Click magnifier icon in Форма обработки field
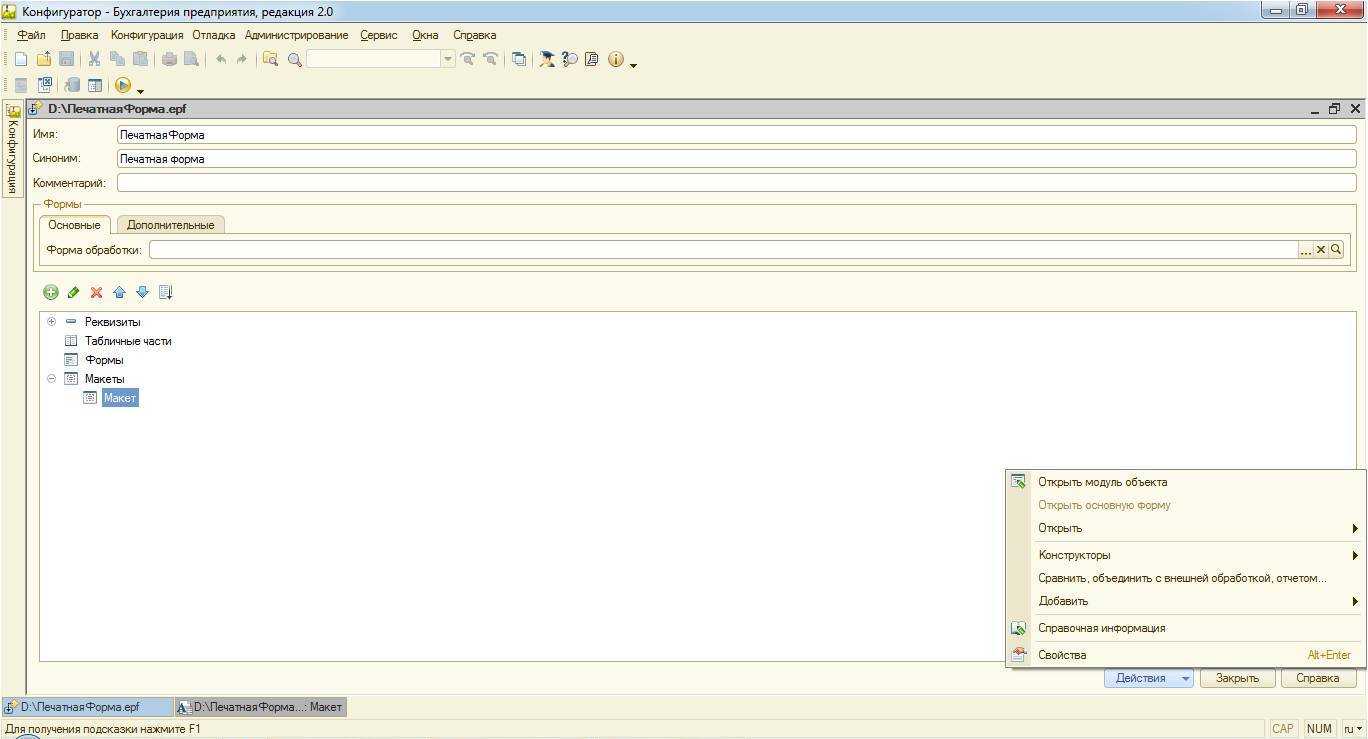The height and width of the screenshot is (739, 1368). pyautogui.click(x=1336, y=250)
